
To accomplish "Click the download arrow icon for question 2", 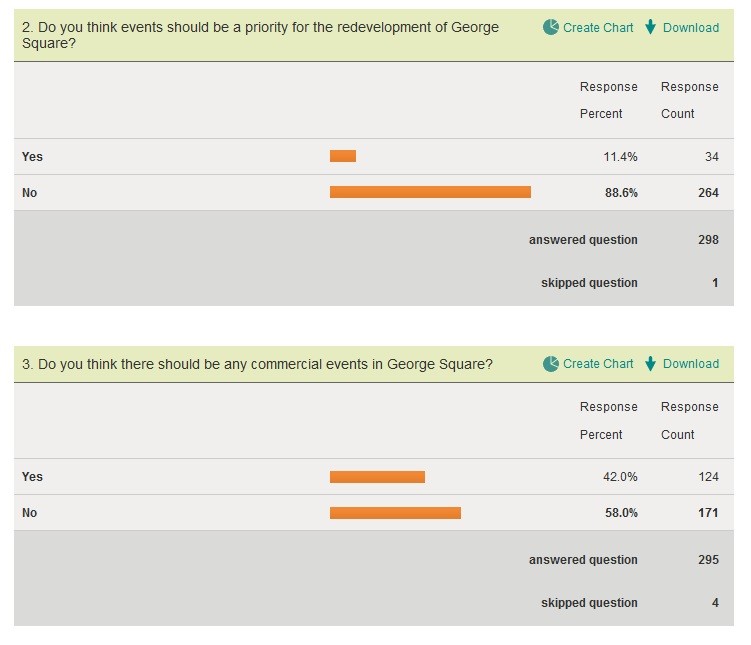I will click(x=650, y=27).
